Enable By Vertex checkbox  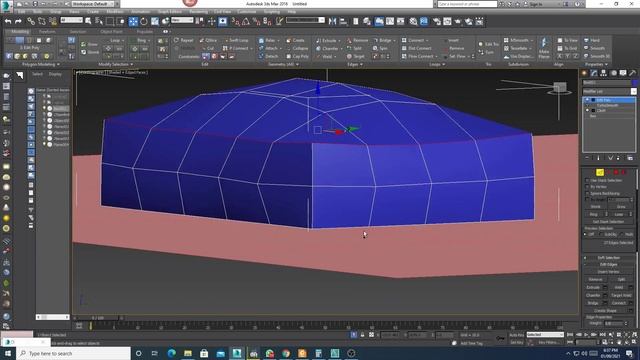(x=587, y=187)
